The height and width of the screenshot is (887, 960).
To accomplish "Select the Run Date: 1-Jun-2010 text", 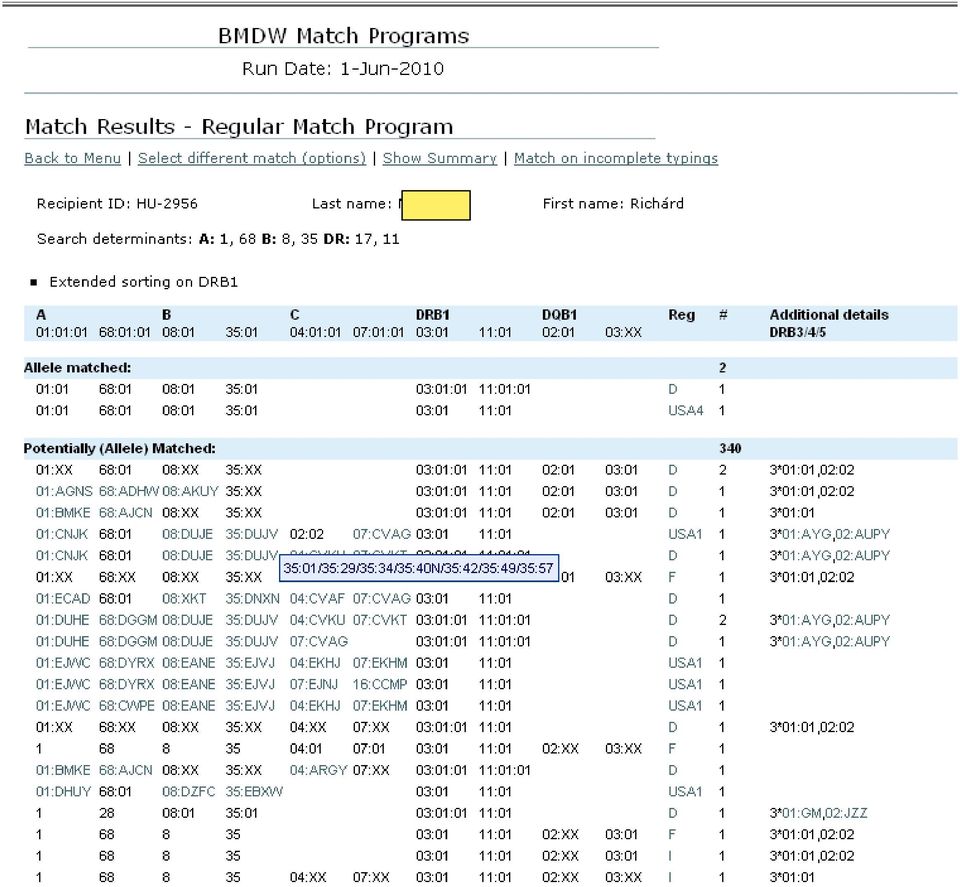I will [x=343, y=68].
